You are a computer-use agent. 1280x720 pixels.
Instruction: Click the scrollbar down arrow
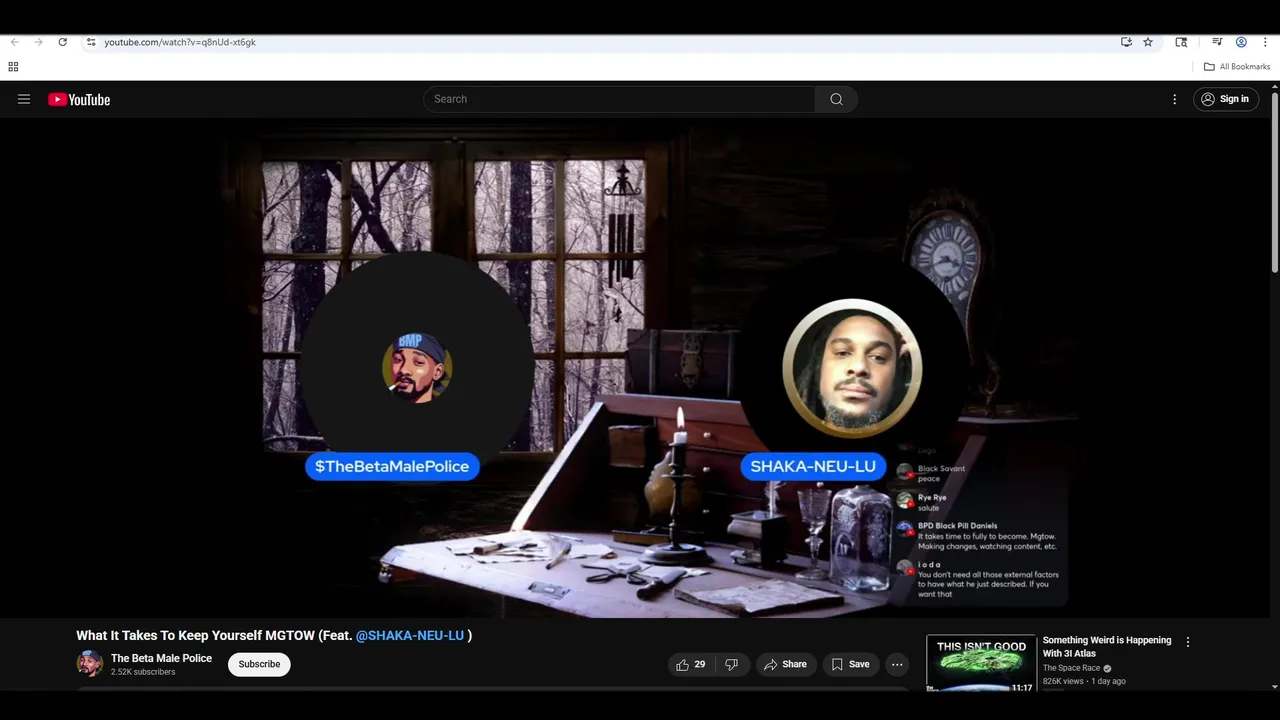(x=1275, y=687)
